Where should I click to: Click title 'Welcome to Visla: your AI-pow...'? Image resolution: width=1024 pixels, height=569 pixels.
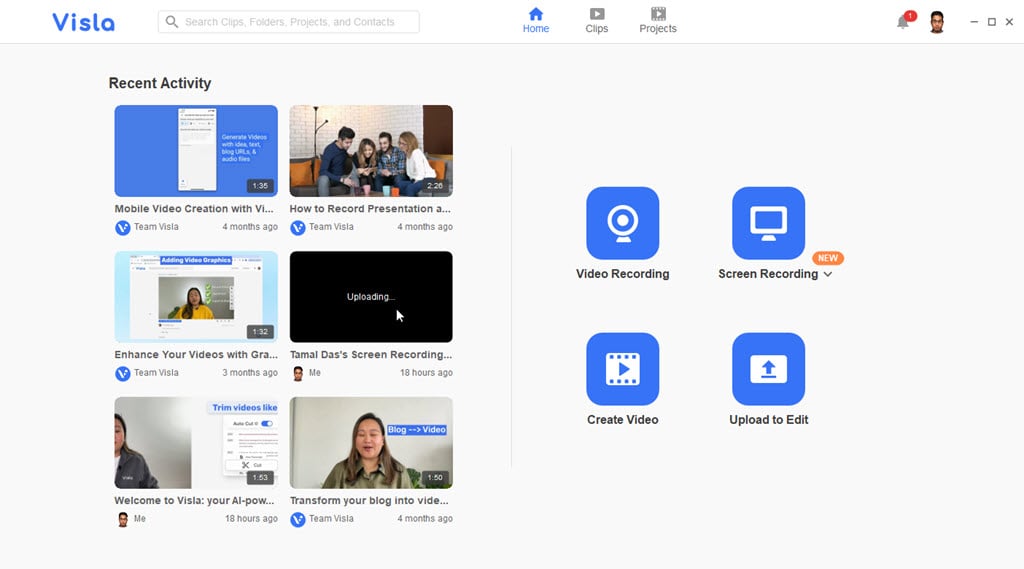pyautogui.click(x=194, y=500)
